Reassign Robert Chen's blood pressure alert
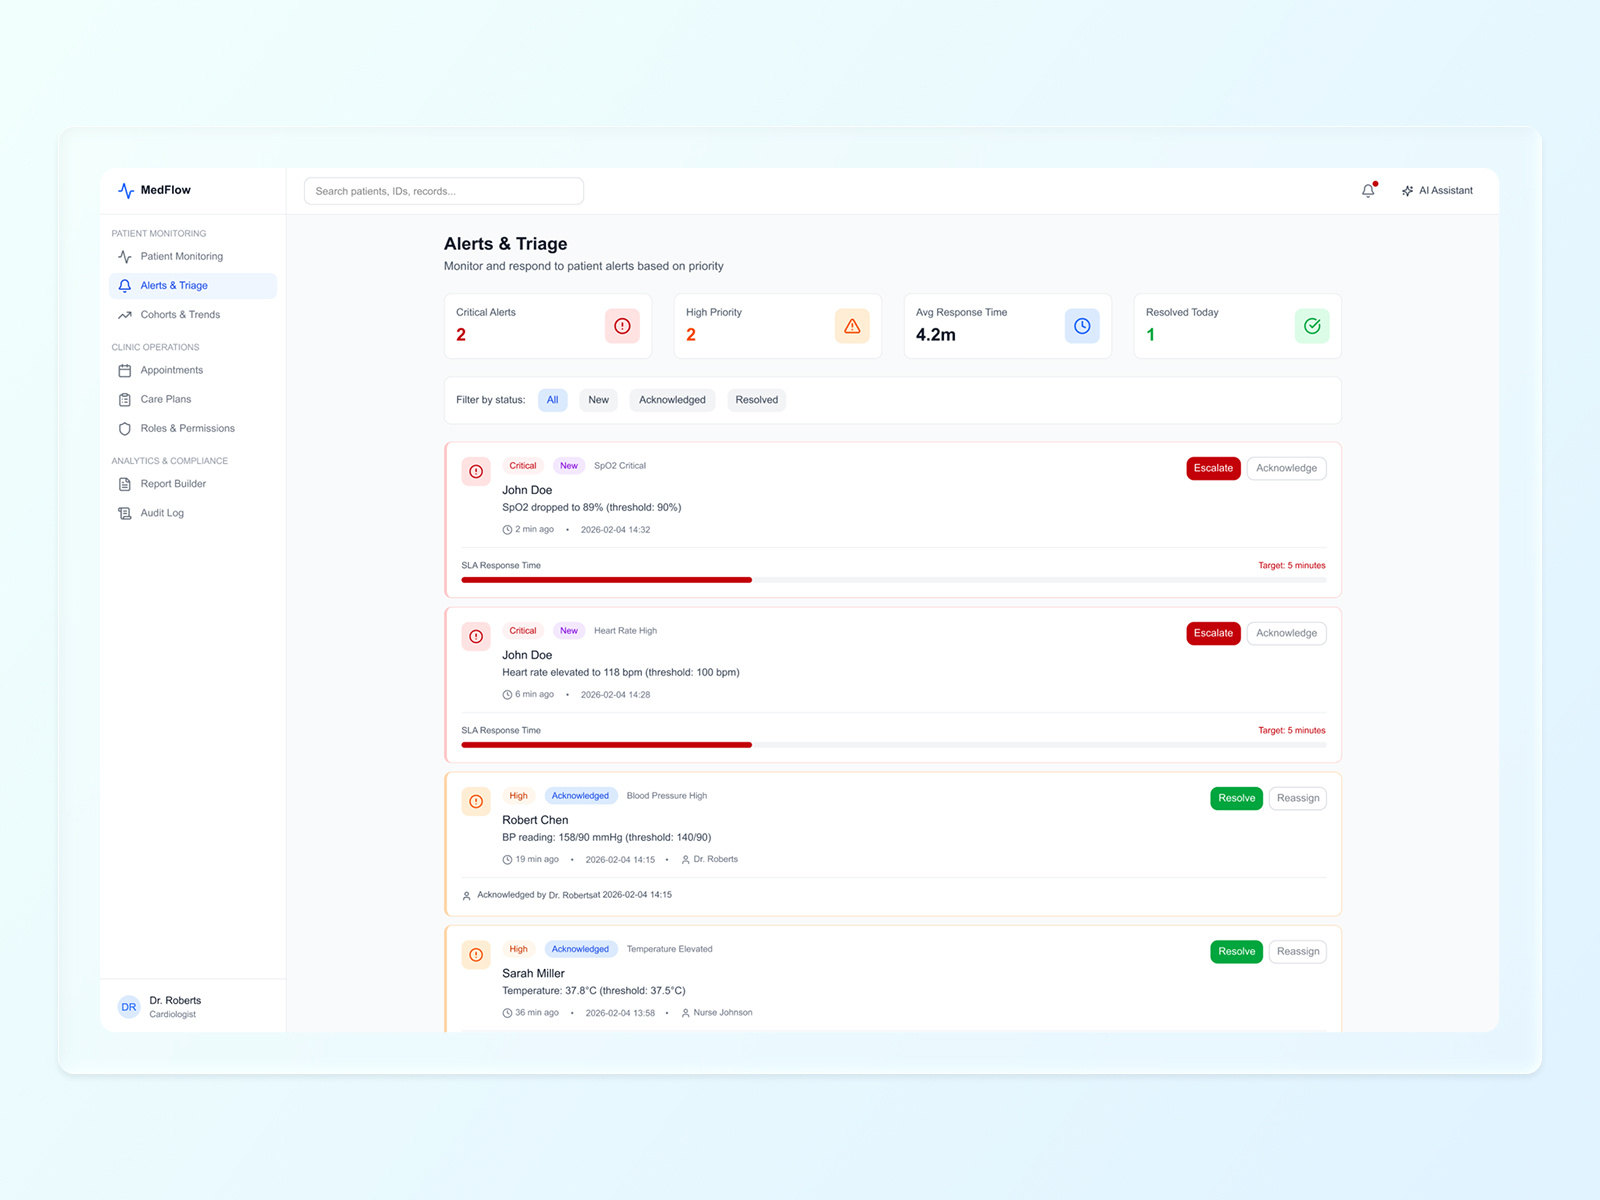Image resolution: width=1600 pixels, height=1200 pixels. click(1298, 798)
